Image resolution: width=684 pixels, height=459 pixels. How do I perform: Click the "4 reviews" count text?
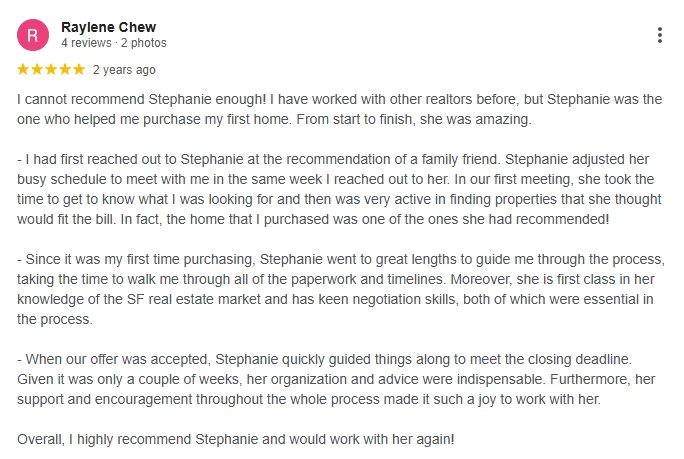tap(86, 43)
